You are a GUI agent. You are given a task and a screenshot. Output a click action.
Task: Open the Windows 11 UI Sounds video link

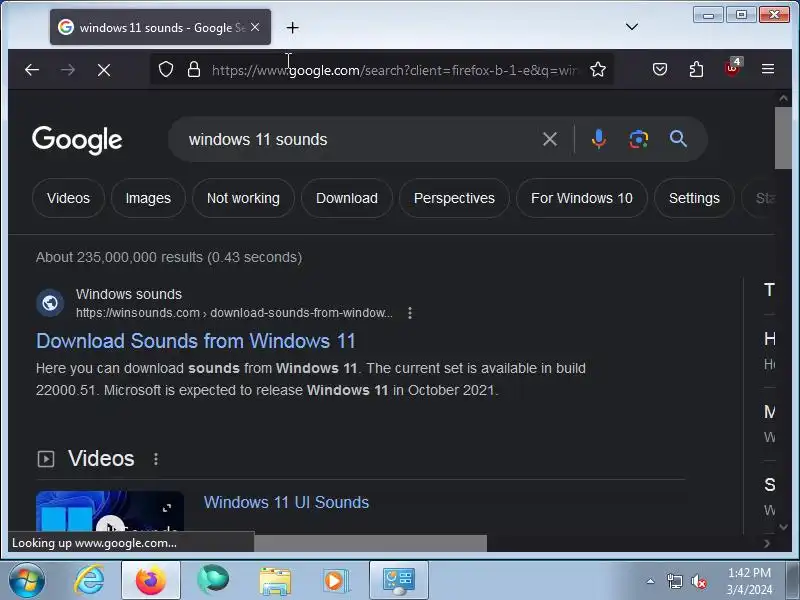coord(286,502)
